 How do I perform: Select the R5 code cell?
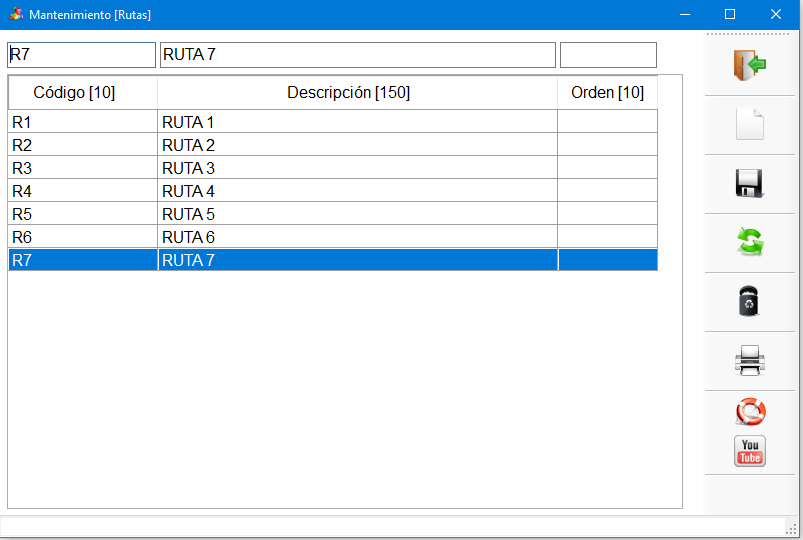tap(83, 214)
